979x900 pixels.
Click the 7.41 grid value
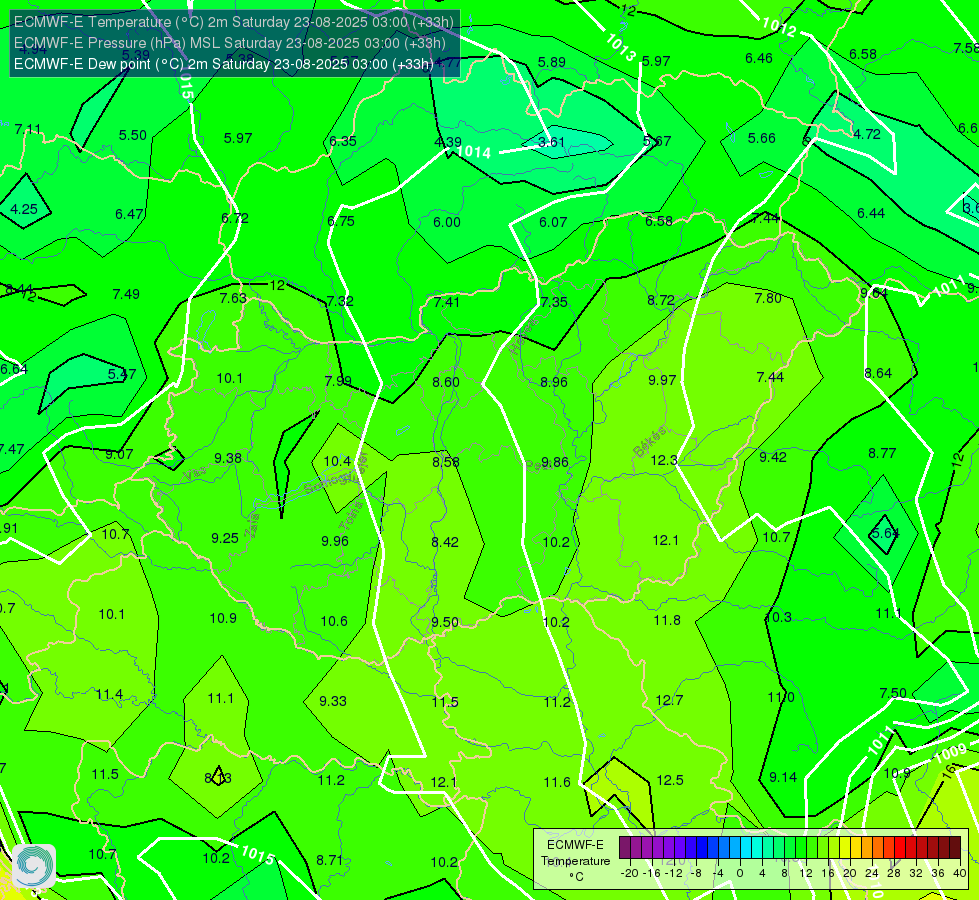tap(447, 302)
